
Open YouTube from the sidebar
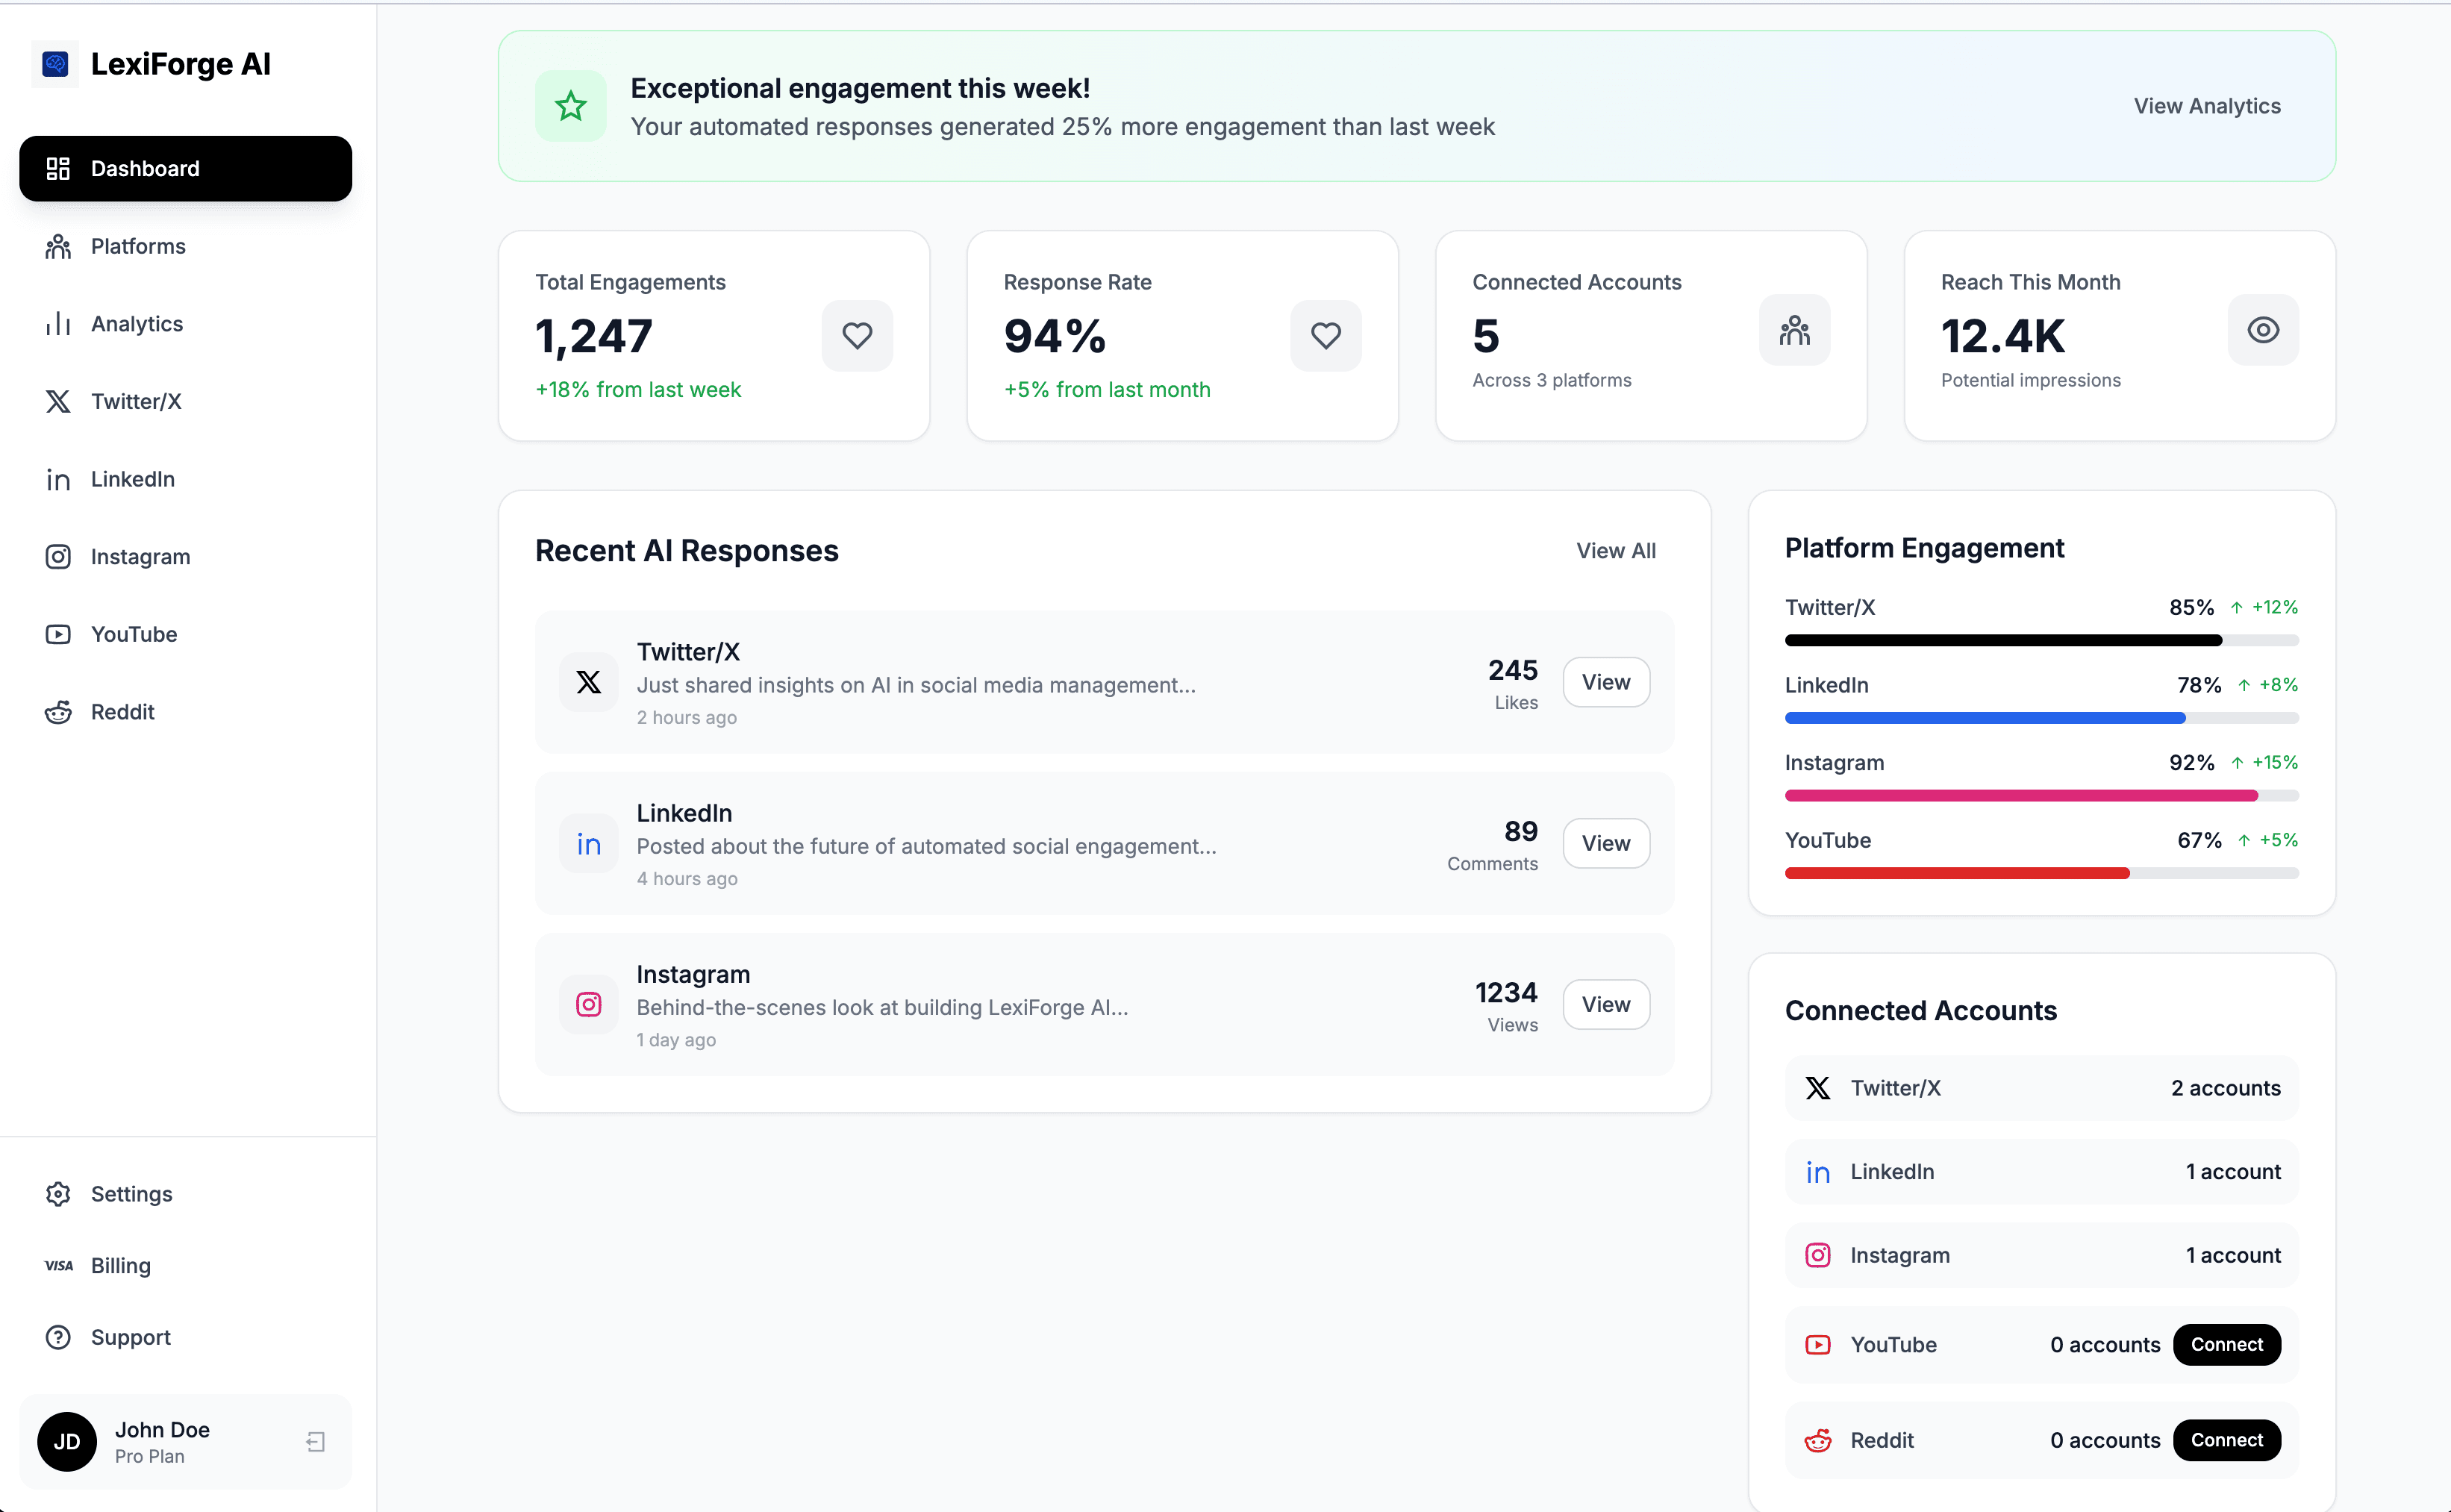click(x=134, y=633)
